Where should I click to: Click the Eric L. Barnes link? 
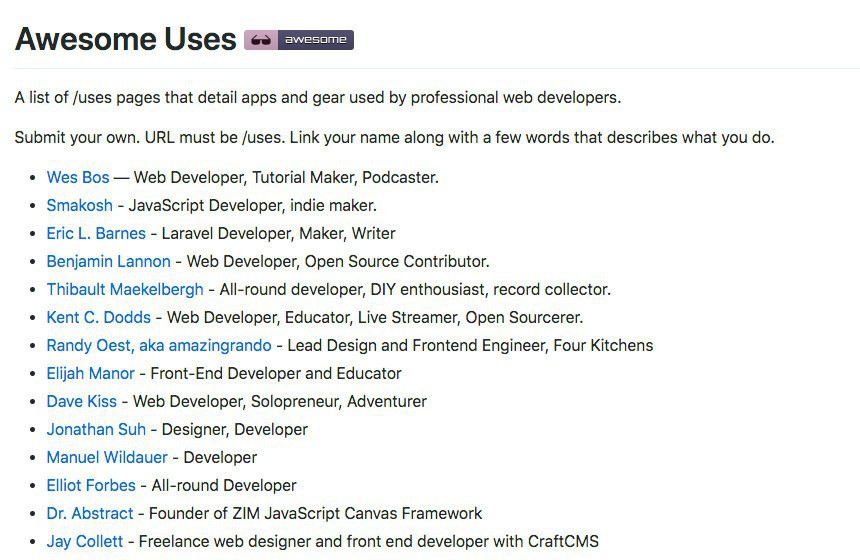tap(96, 233)
